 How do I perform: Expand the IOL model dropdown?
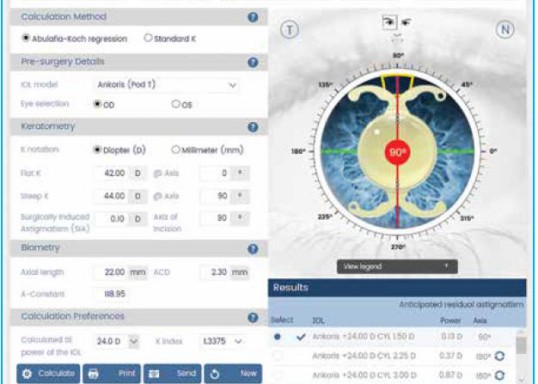pyautogui.click(x=166, y=85)
